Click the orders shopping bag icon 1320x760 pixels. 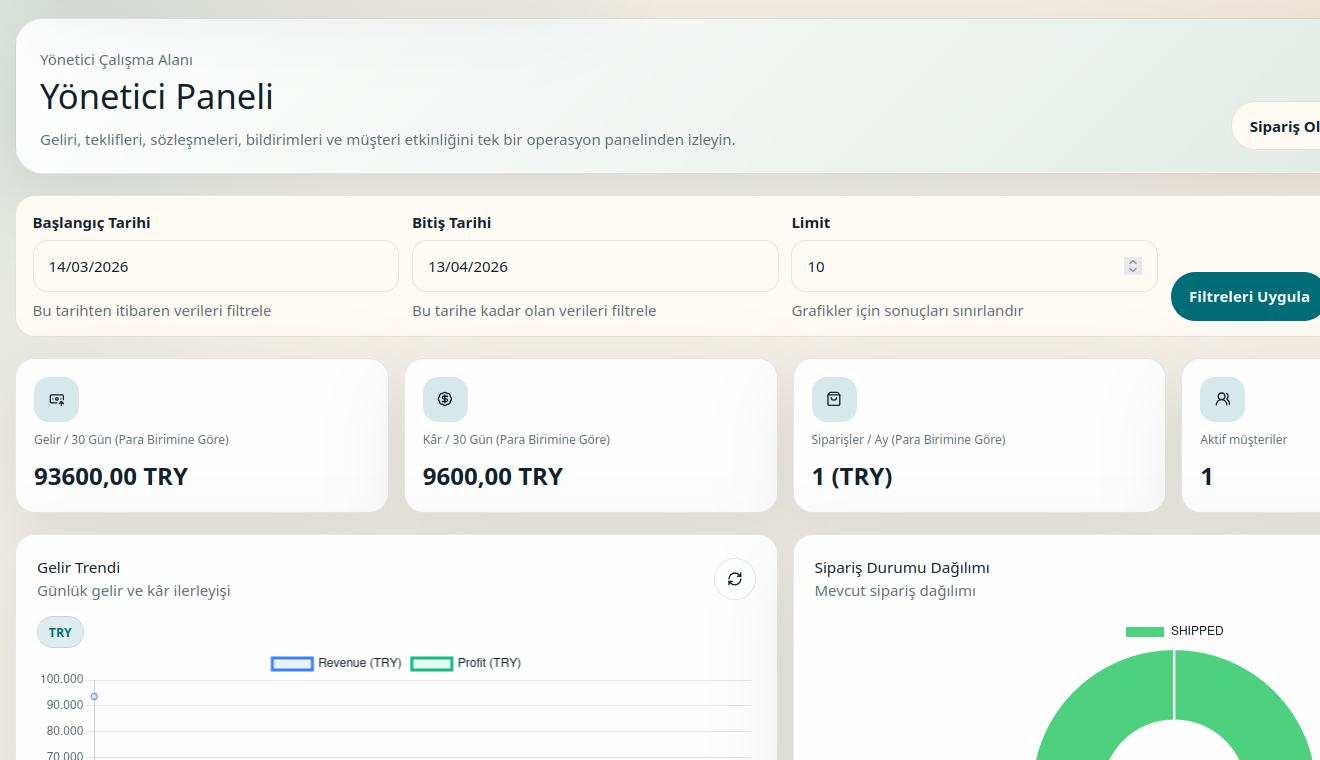pyautogui.click(x=834, y=399)
